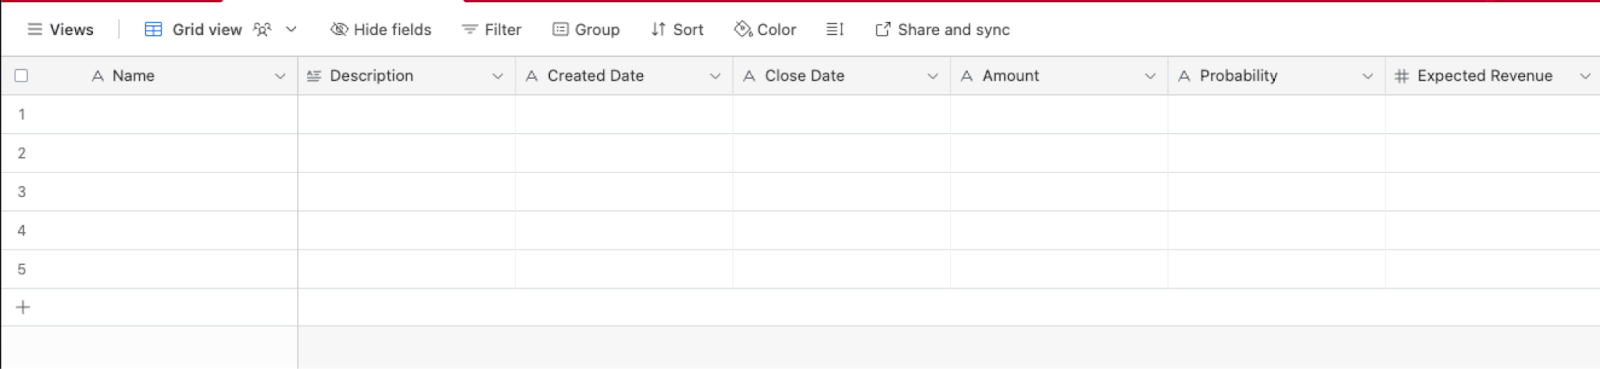Expand the Grid view dropdown chevron

click(291, 30)
